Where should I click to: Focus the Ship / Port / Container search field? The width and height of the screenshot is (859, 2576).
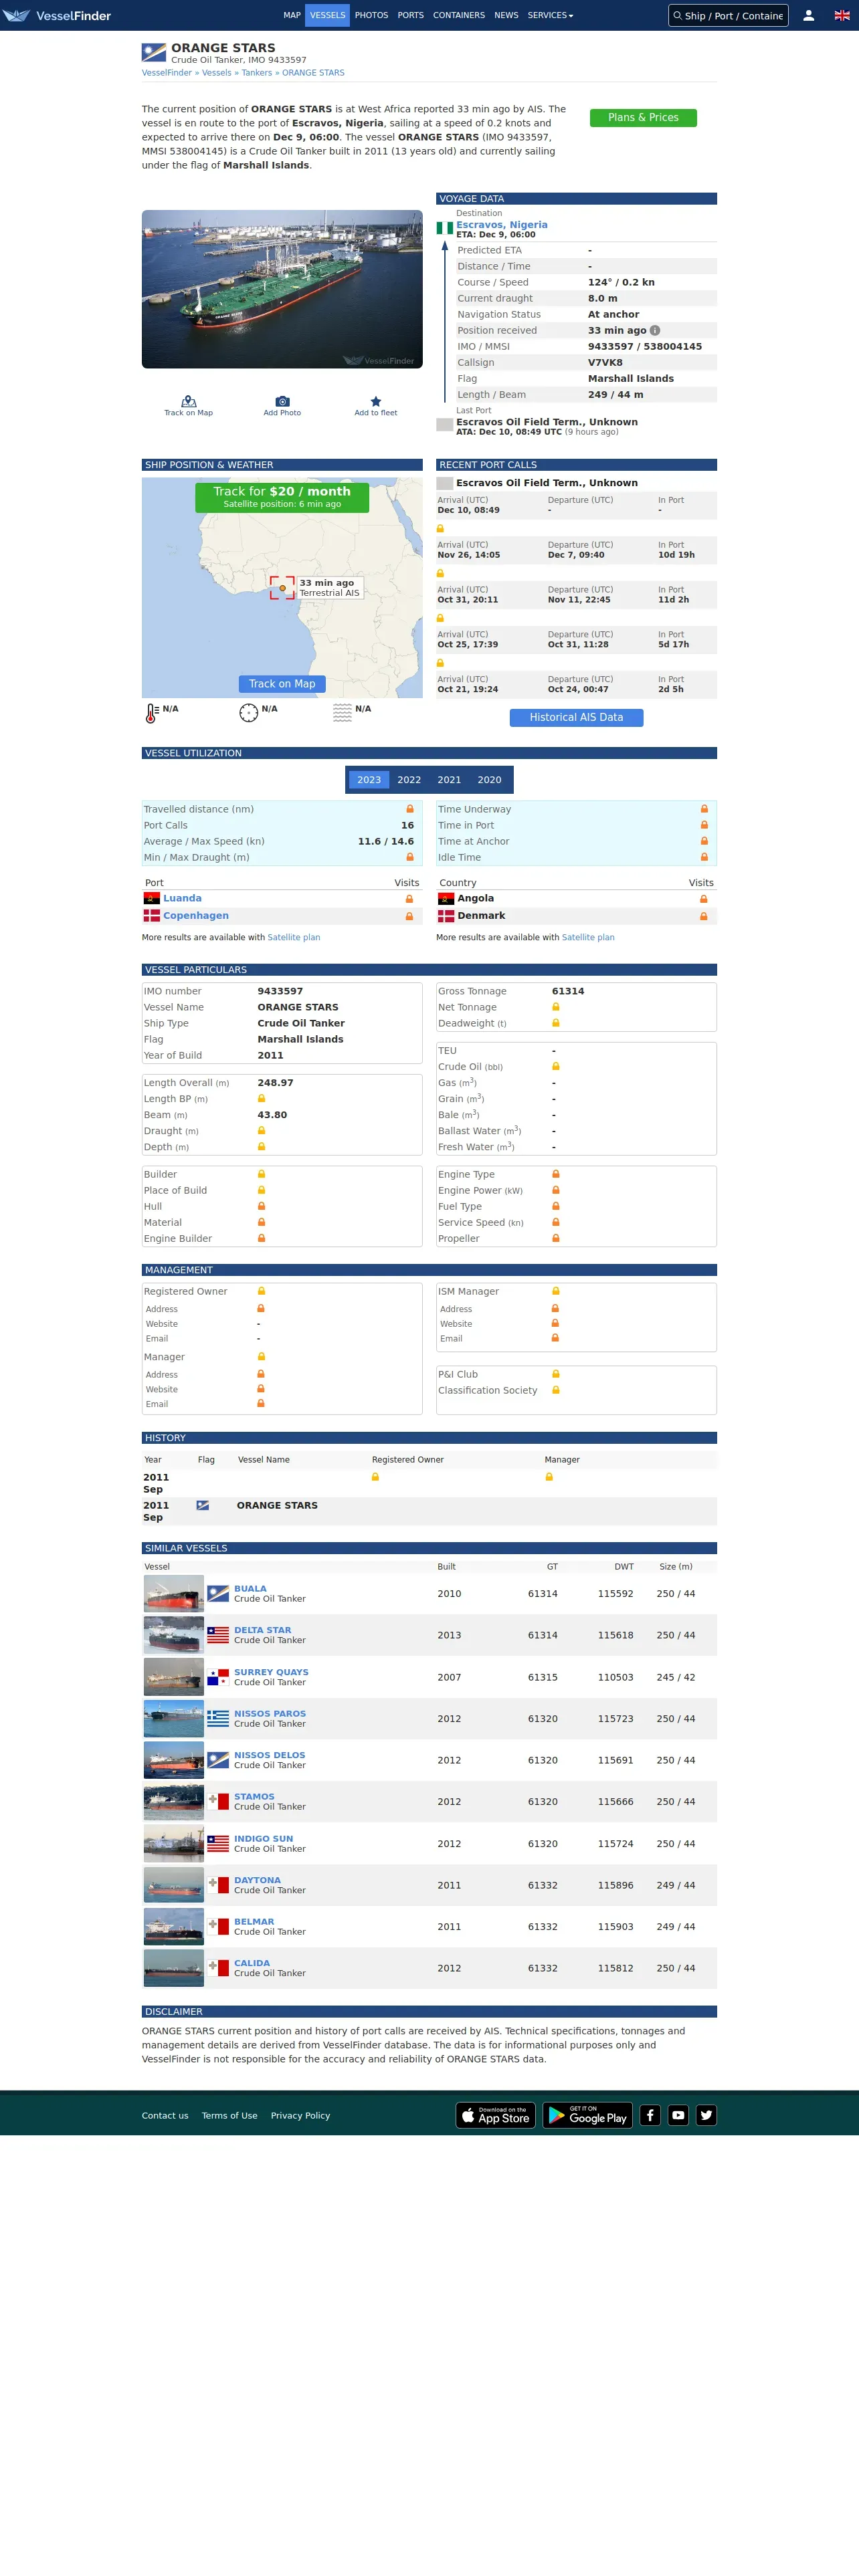728,16
